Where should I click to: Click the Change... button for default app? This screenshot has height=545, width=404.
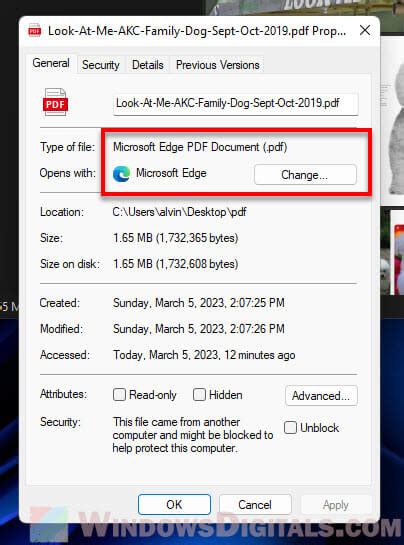[305, 174]
